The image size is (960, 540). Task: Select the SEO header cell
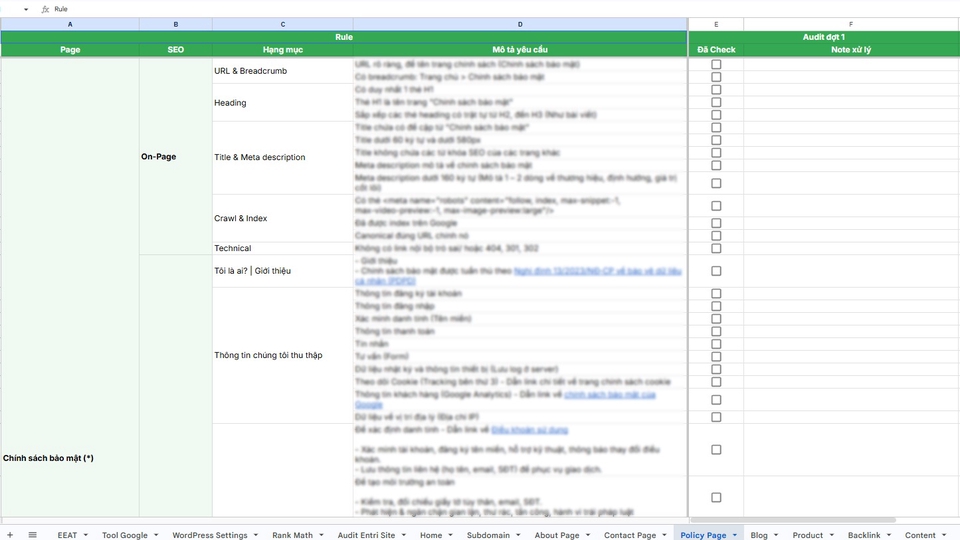click(176, 50)
